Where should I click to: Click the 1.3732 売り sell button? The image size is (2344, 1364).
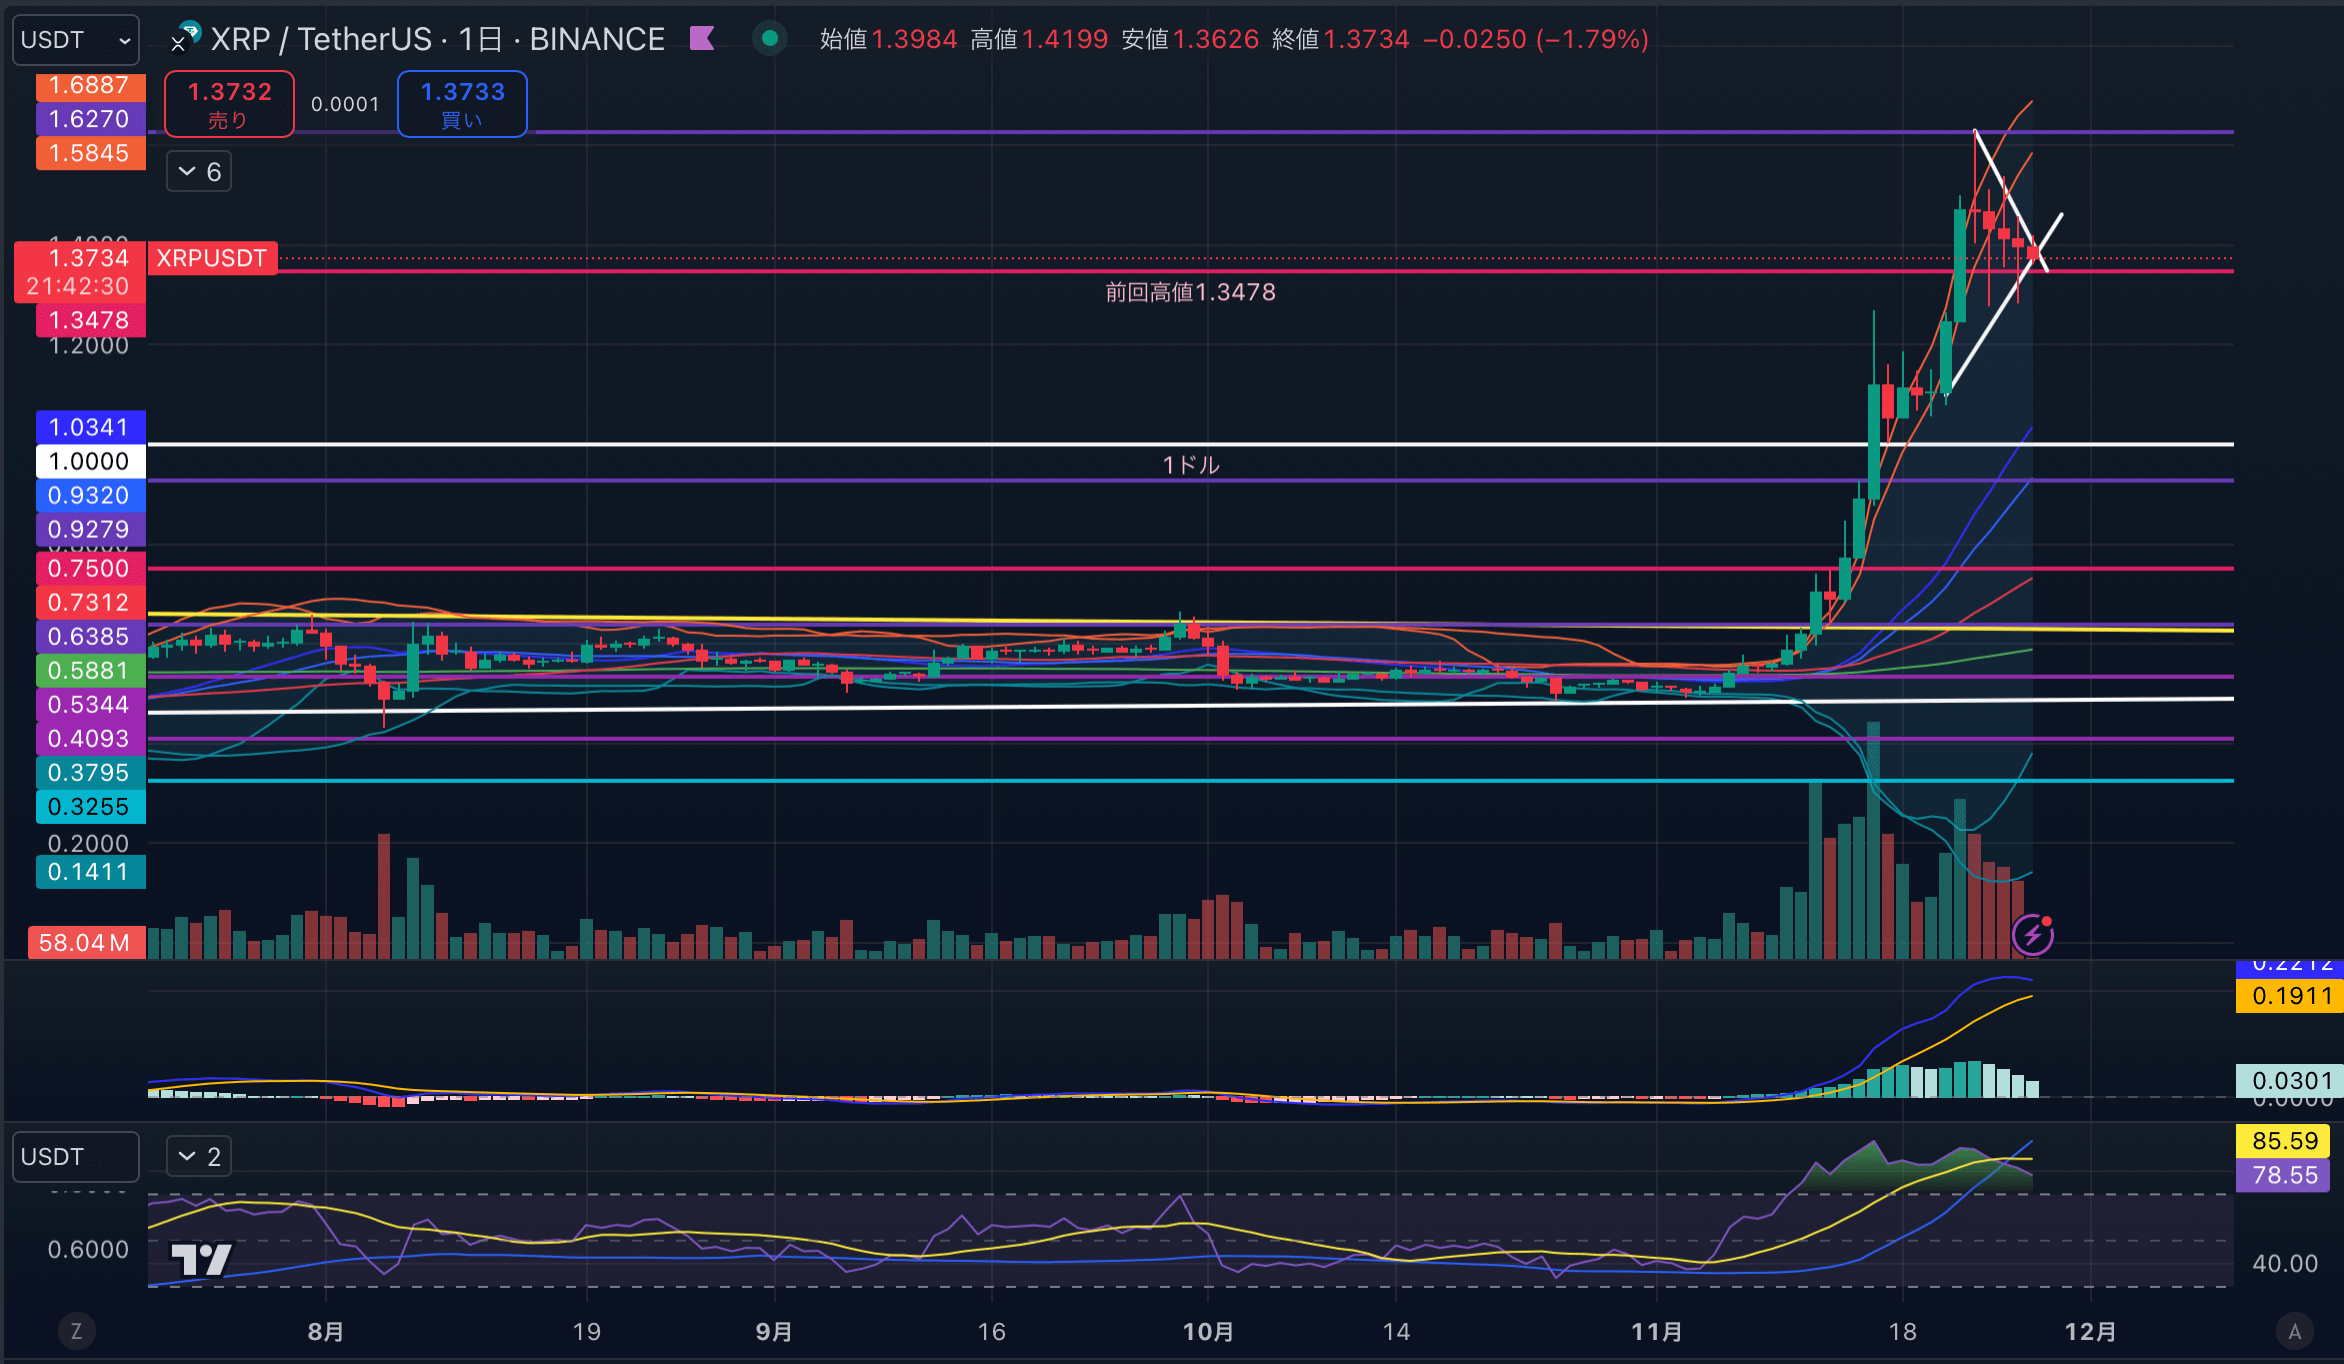[x=229, y=104]
